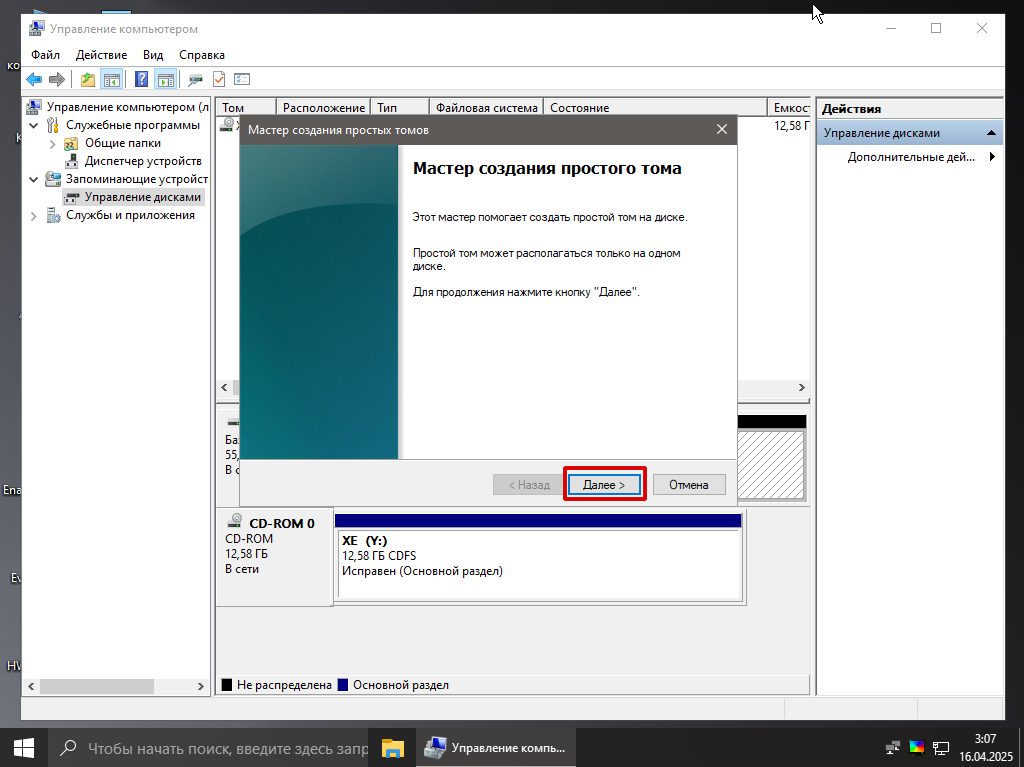Click the gray Forward arrow in toolbar
The height and width of the screenshot is (767, 1024).
(x=57, y=80)
